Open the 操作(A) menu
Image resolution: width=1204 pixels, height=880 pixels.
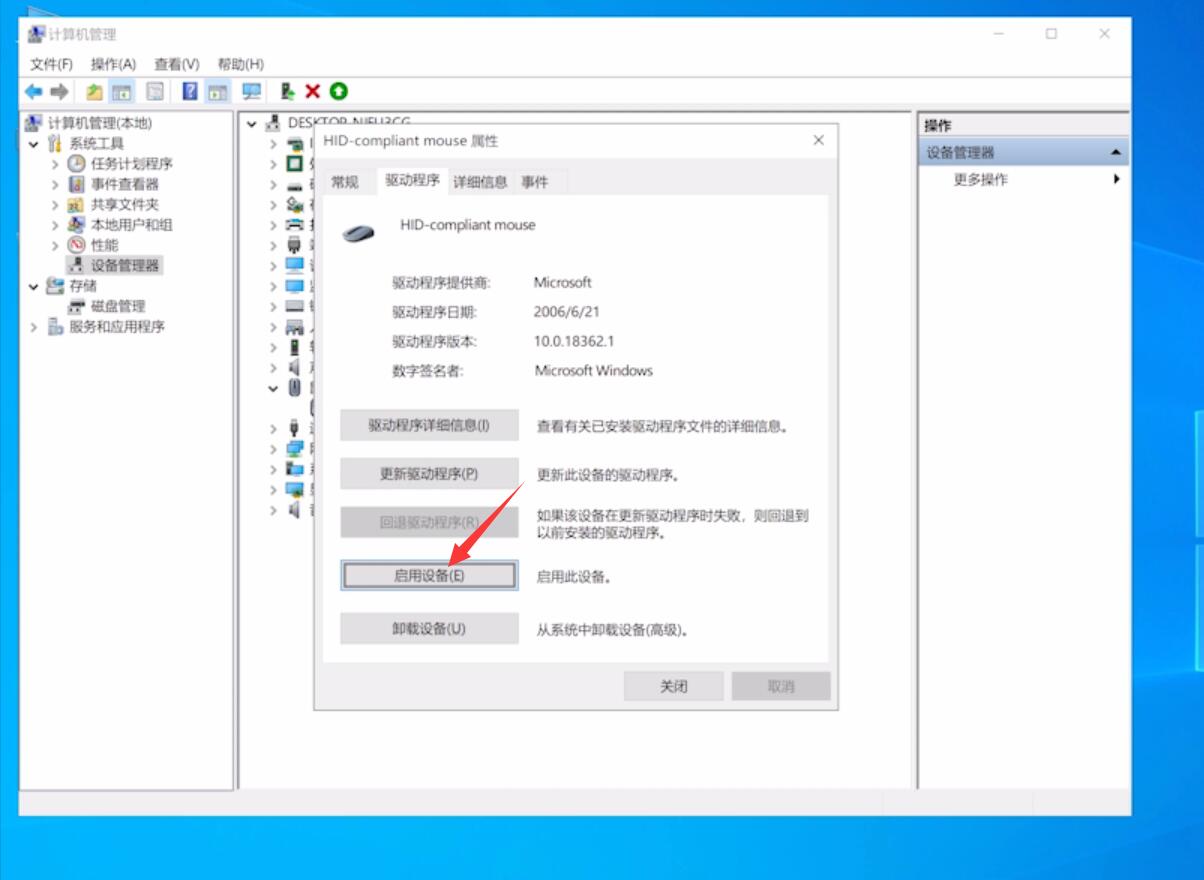(x=113, y=64)
